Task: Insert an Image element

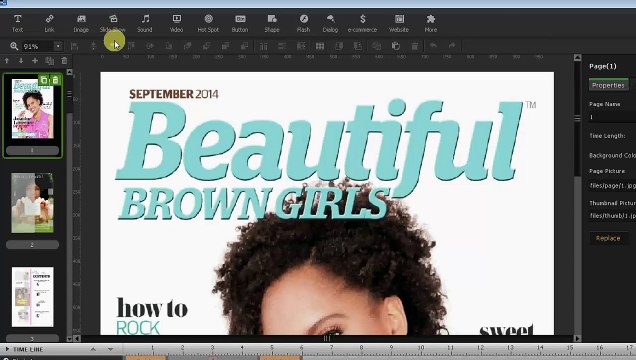Action: click(81, 24)
